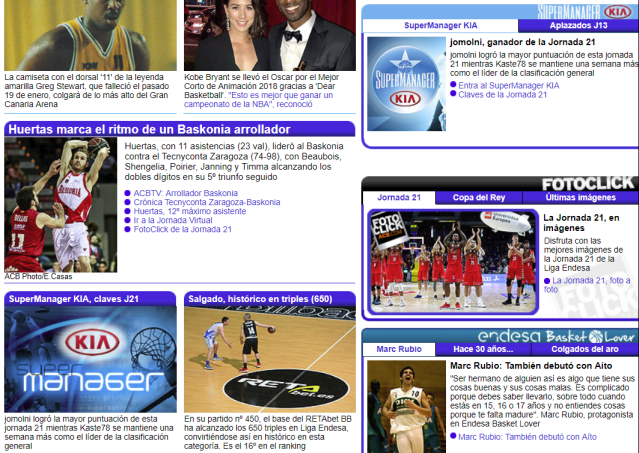Open the Últimas imágenes tab
Screen dimensions: 639x453
[x=580, y=198]
